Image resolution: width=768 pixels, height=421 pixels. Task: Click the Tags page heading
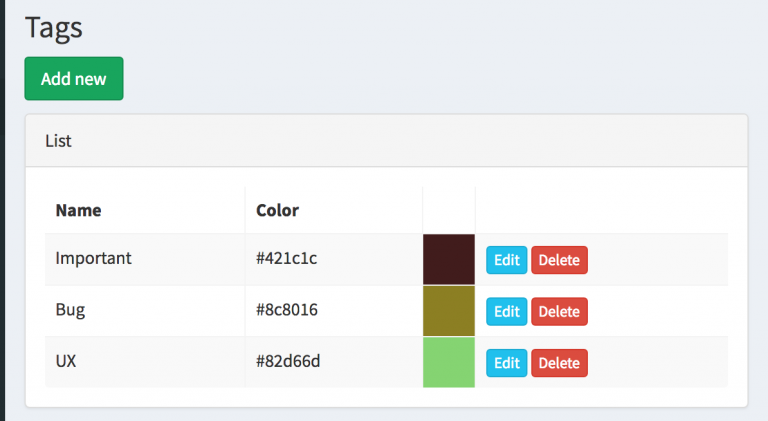pos(54,28)
